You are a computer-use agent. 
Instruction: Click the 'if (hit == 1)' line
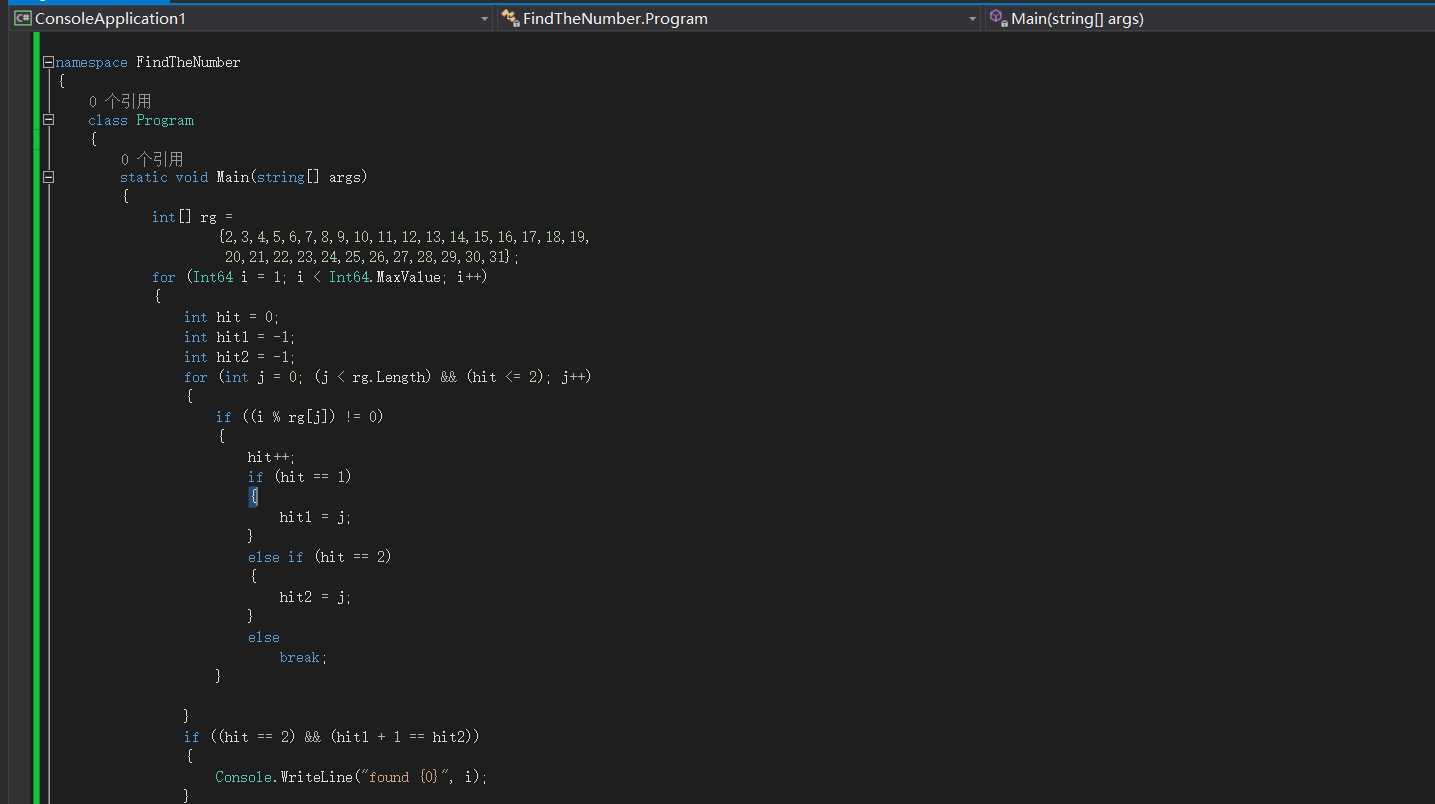pos(300,477)
